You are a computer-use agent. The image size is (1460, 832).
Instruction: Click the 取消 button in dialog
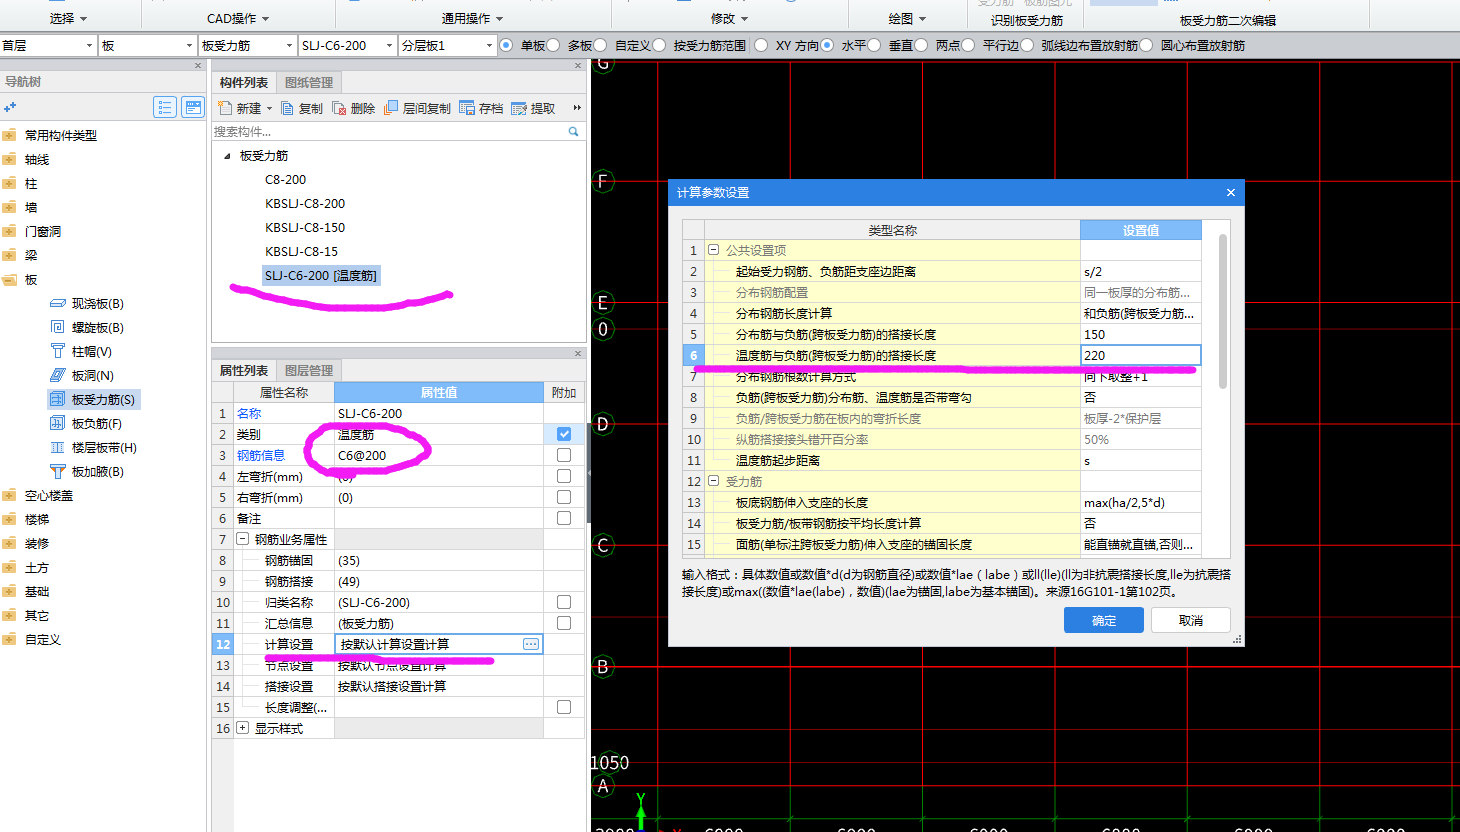pyautogui.click(x=1190, y=620)
